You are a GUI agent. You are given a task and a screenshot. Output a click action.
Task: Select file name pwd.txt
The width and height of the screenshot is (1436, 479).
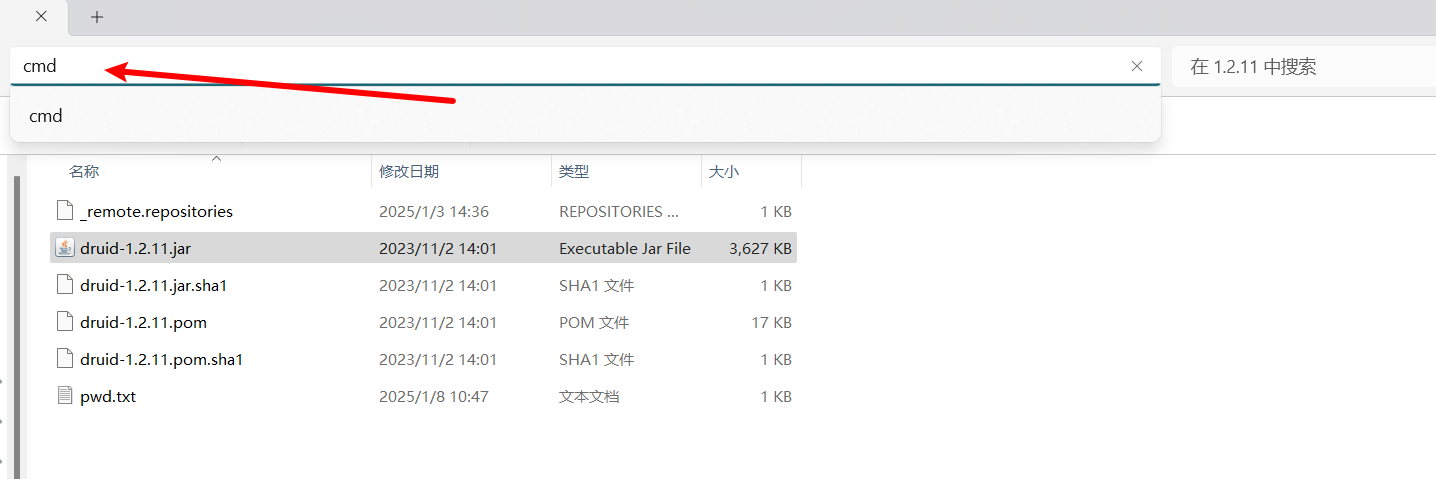(108, 396)
